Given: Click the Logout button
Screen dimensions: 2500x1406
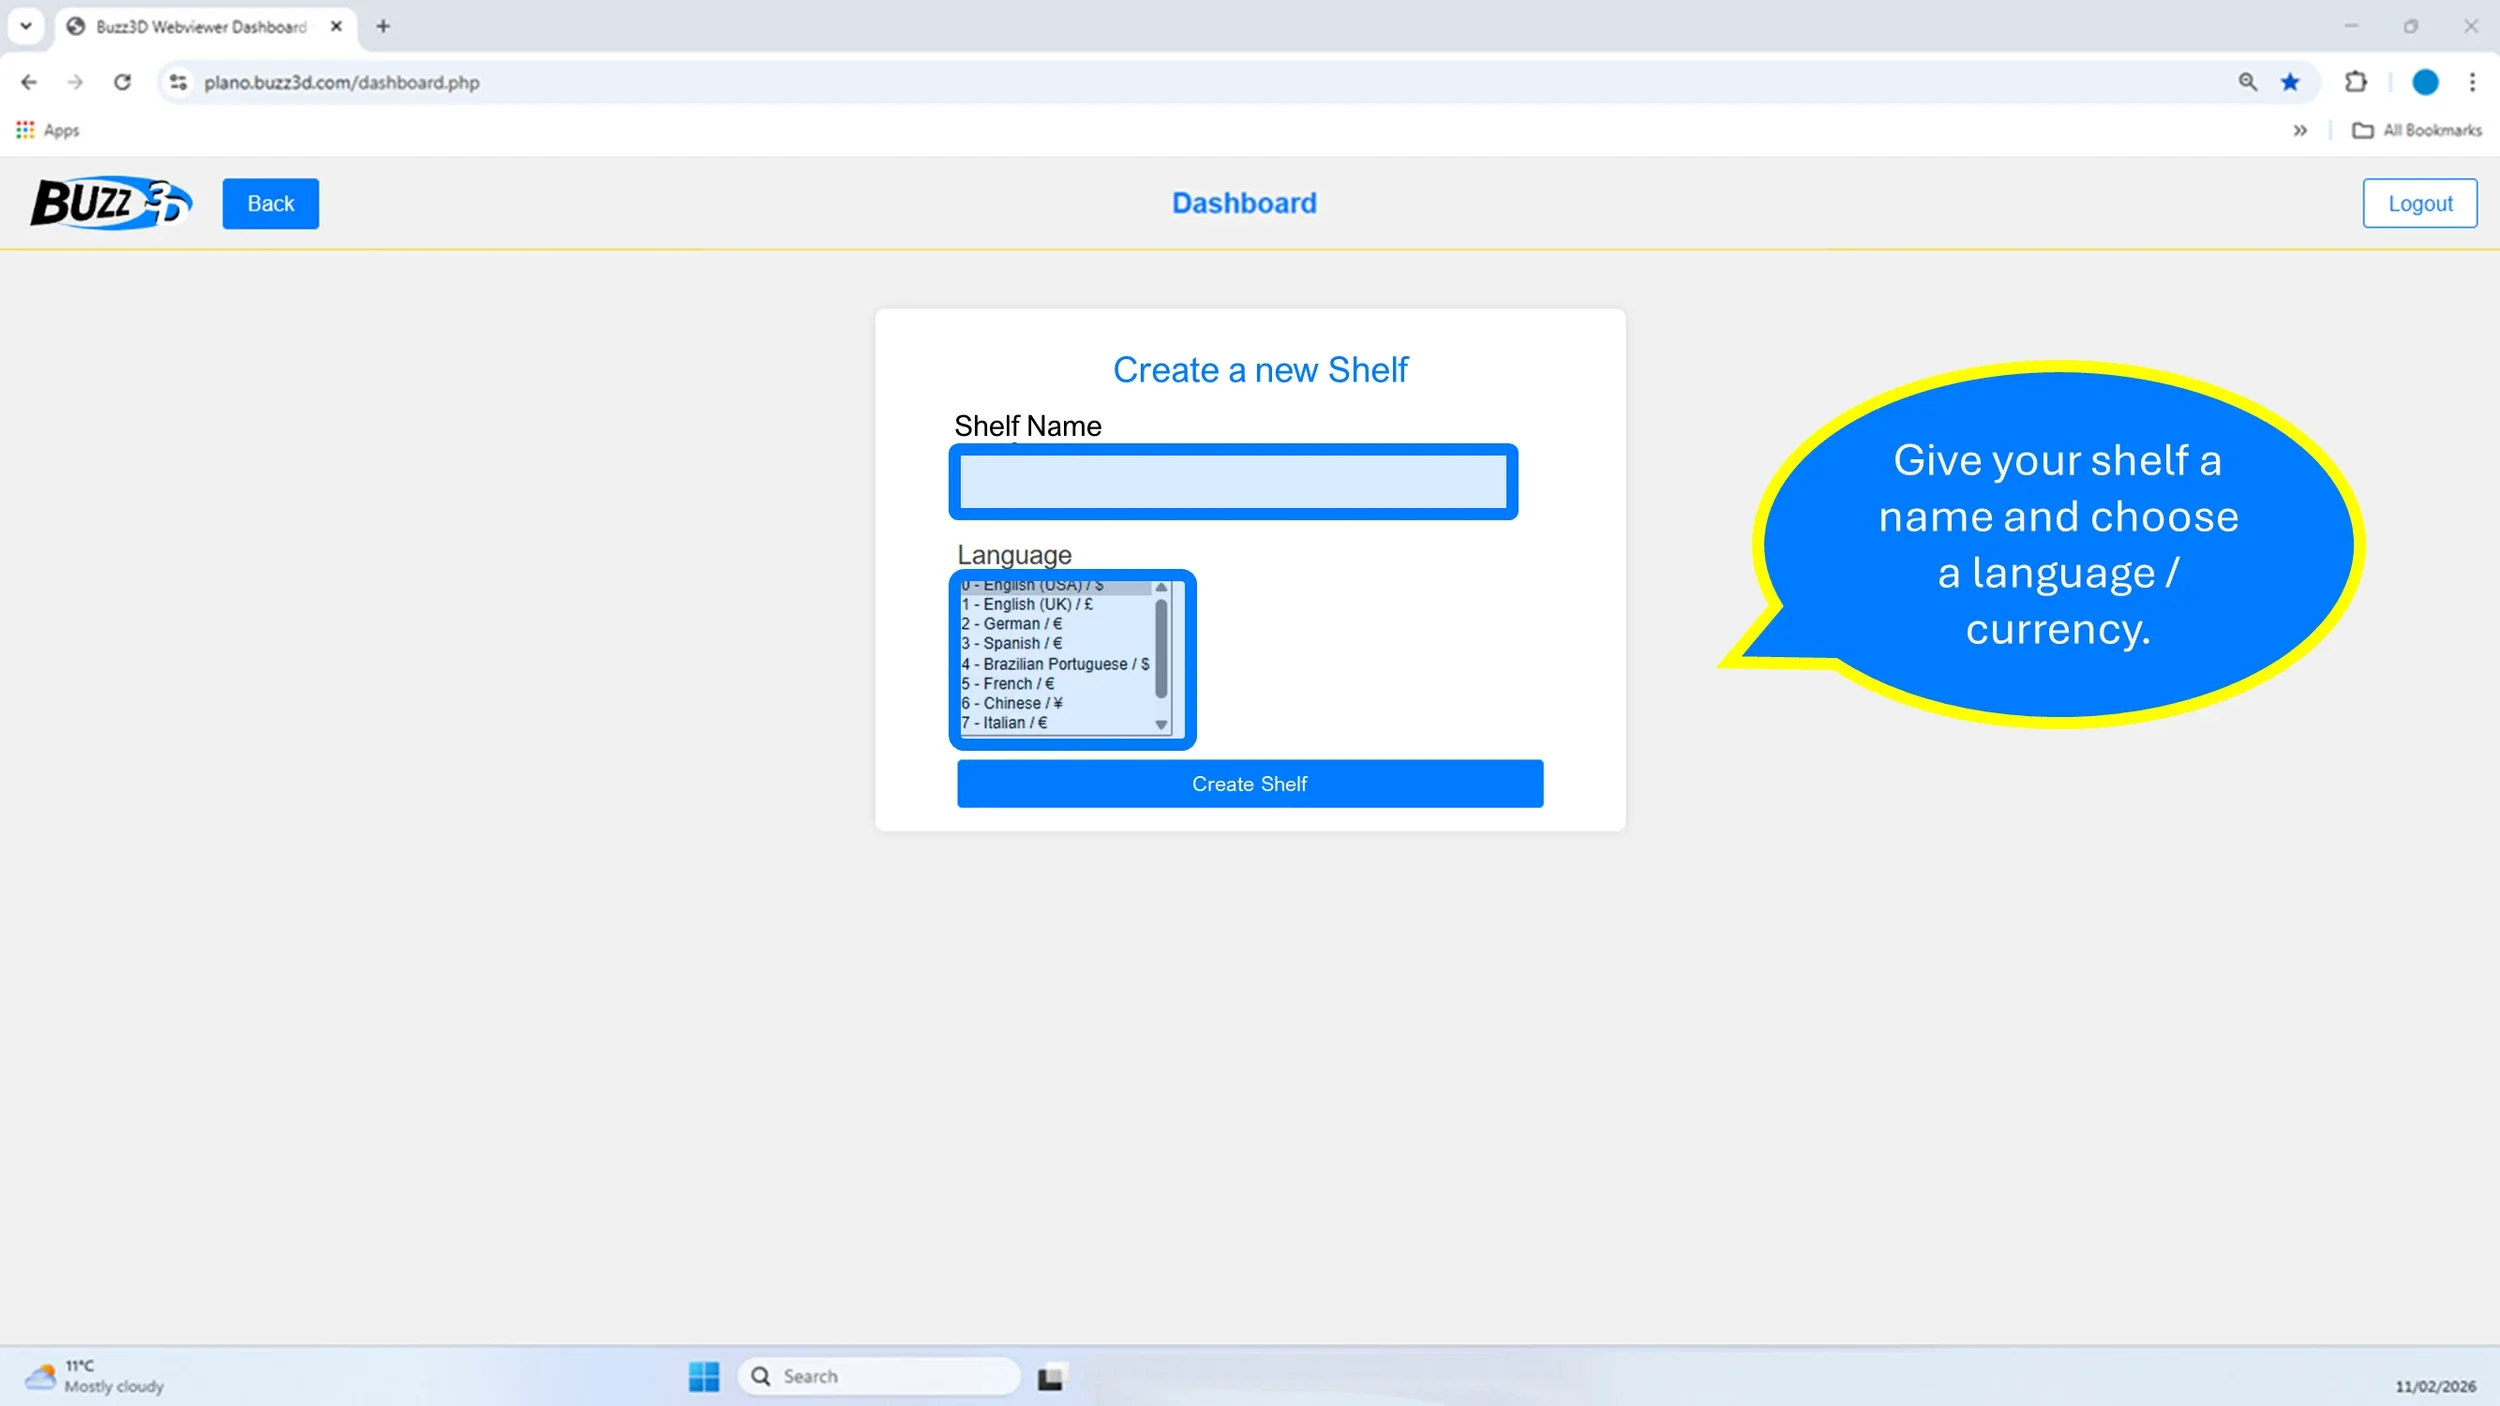Looking at the screenshot, I should pyautogui.click(x=2419, y=203).
